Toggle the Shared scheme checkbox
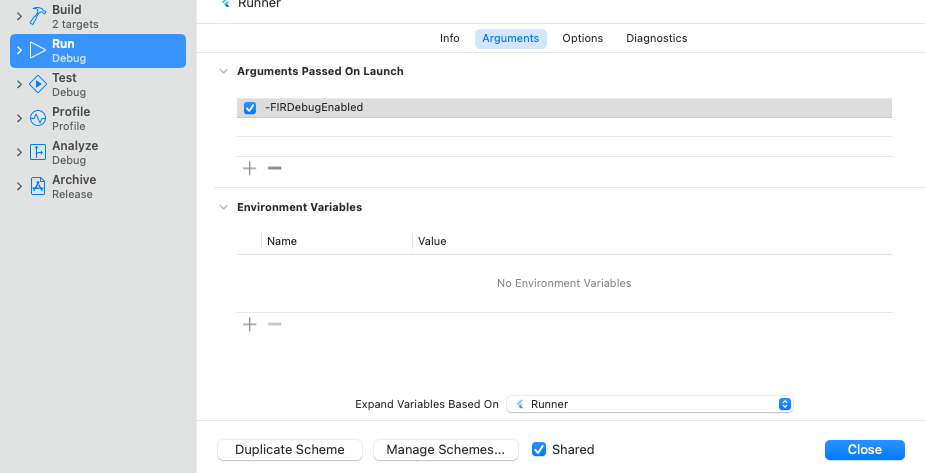925x473 pixels. point(539,449)
